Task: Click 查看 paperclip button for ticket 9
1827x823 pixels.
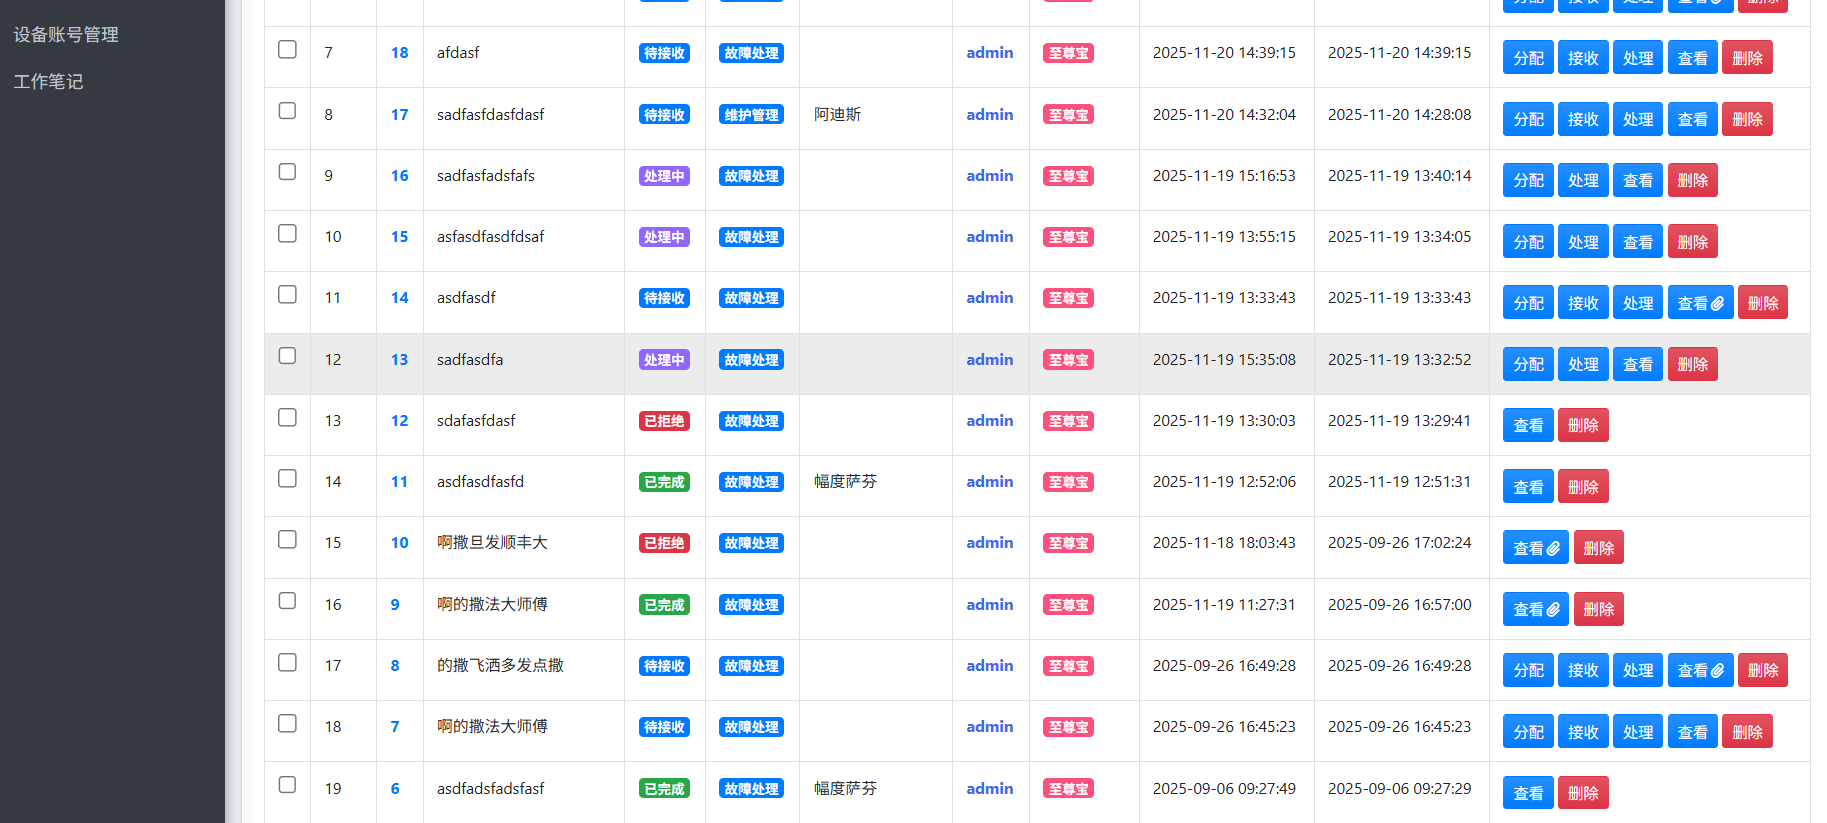Action: (x=1536, y=609)
